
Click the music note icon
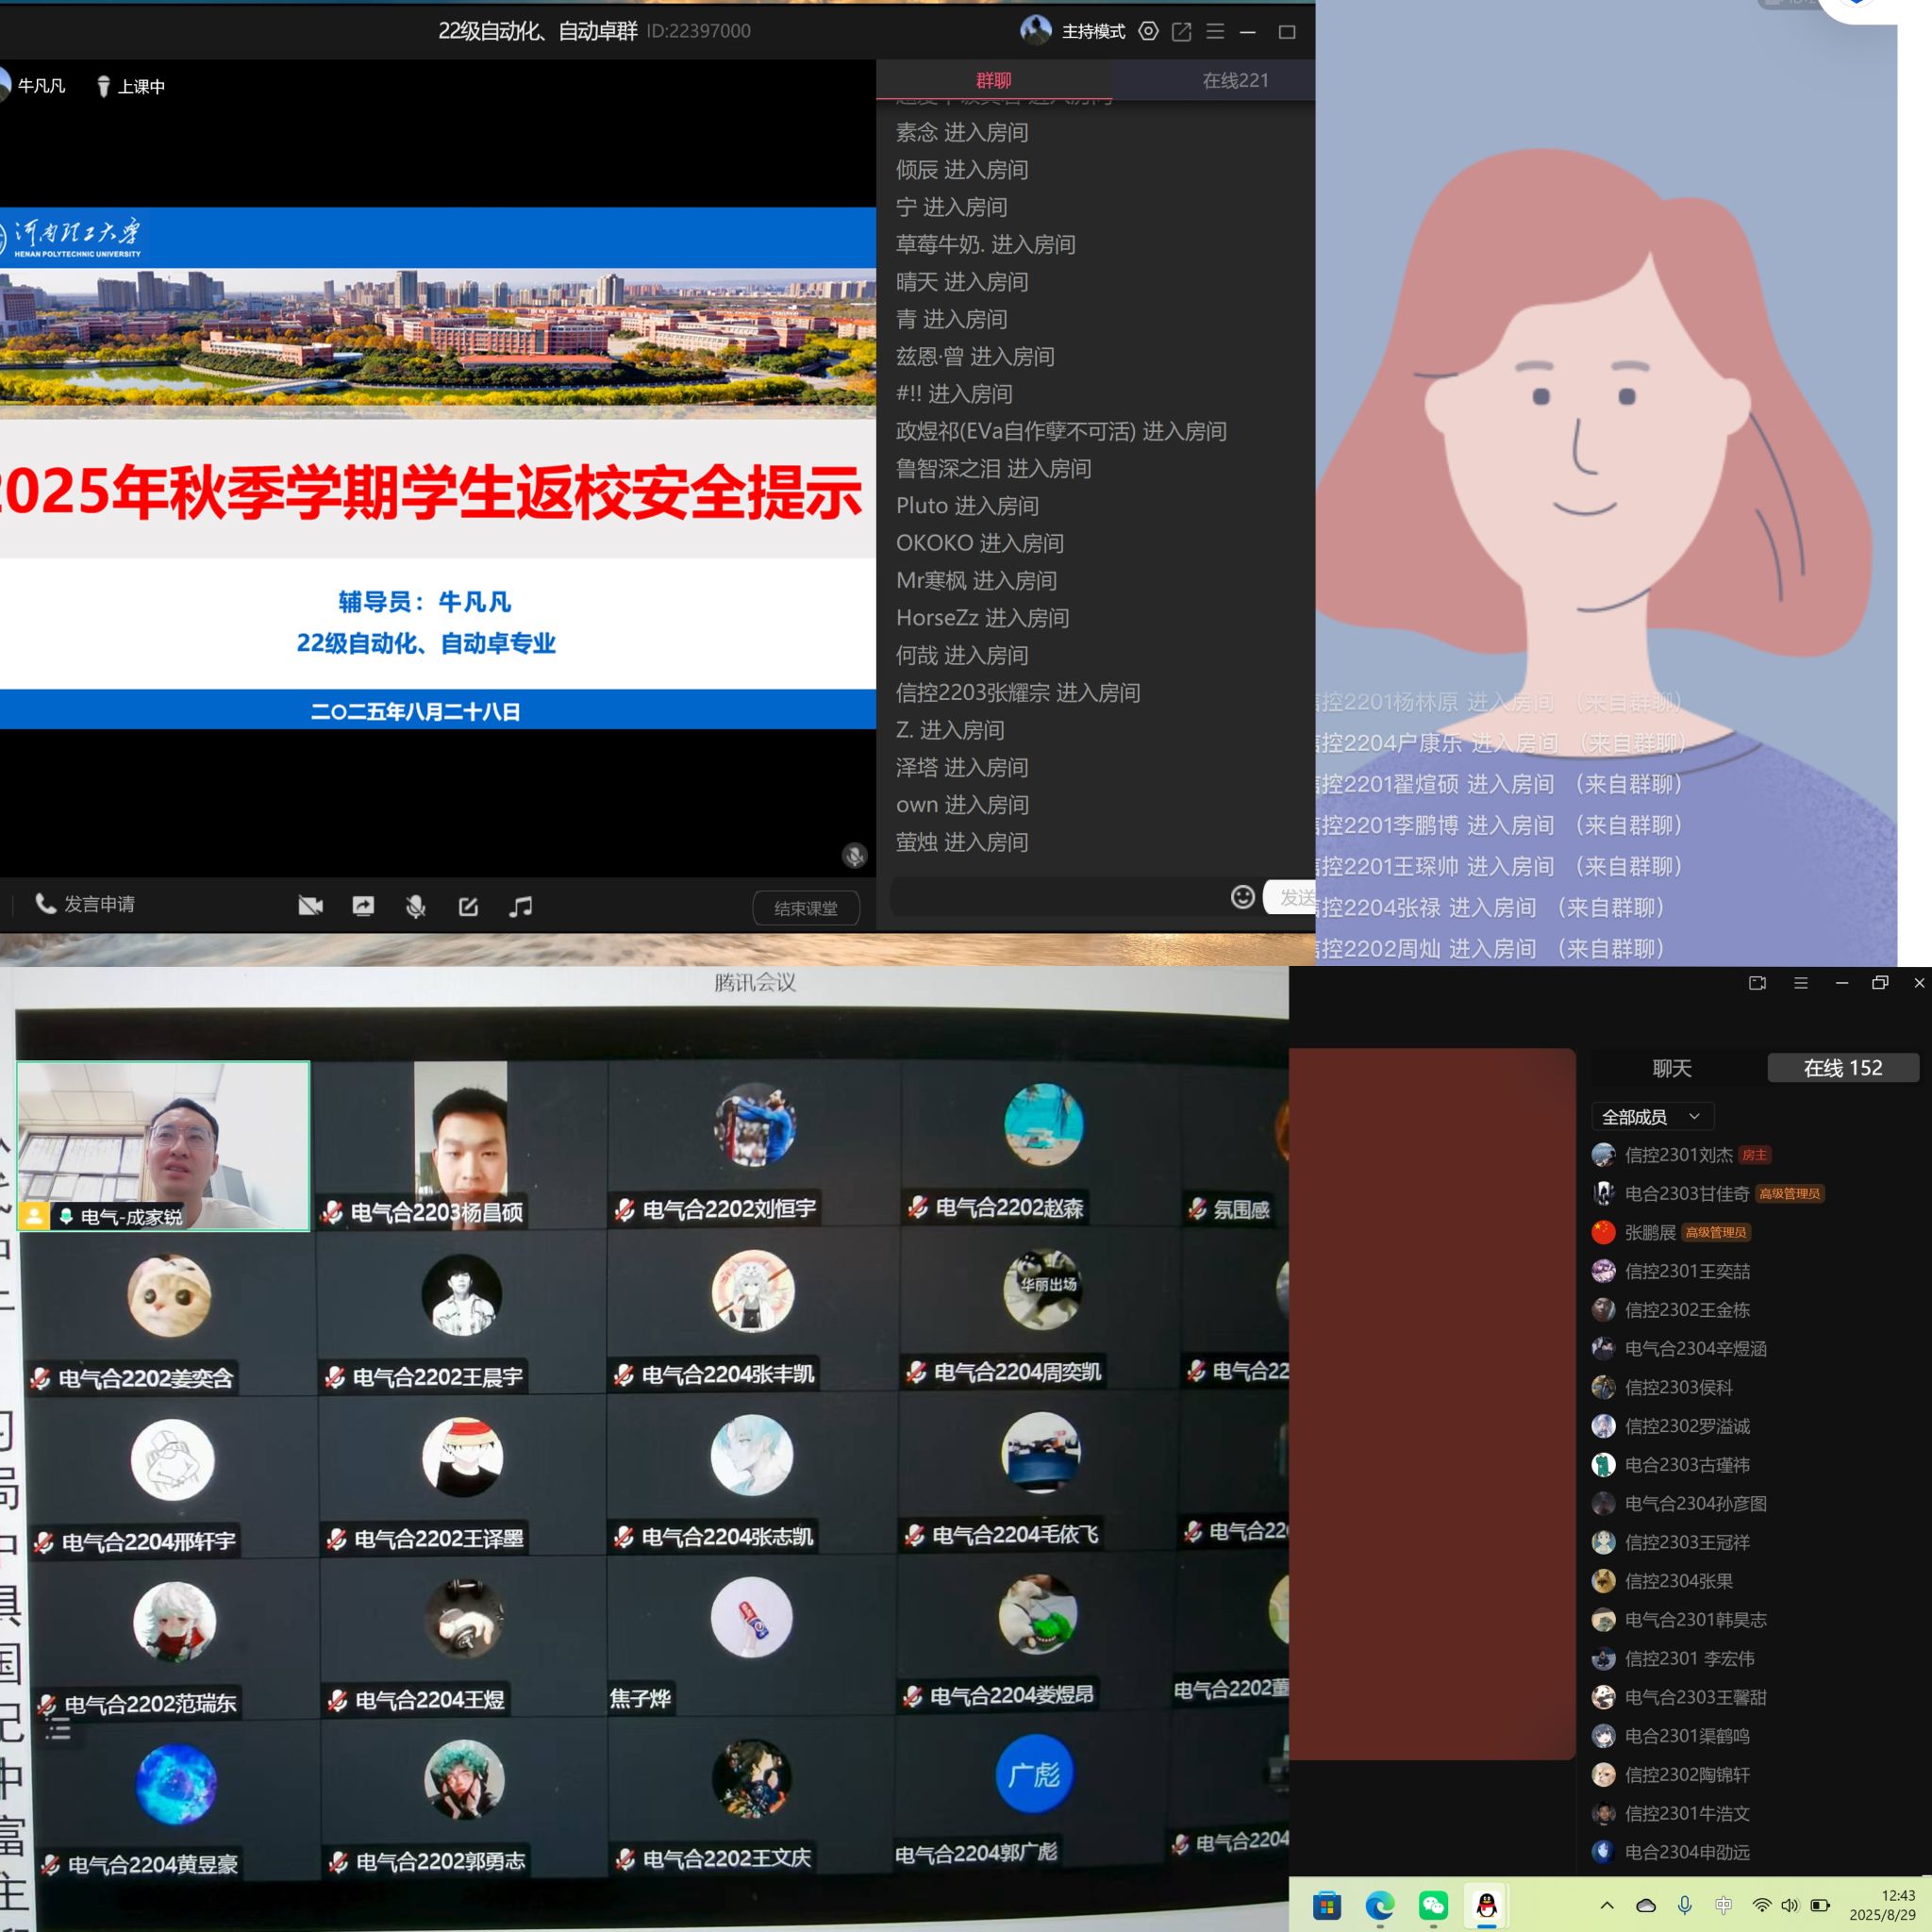coord(520,906)
